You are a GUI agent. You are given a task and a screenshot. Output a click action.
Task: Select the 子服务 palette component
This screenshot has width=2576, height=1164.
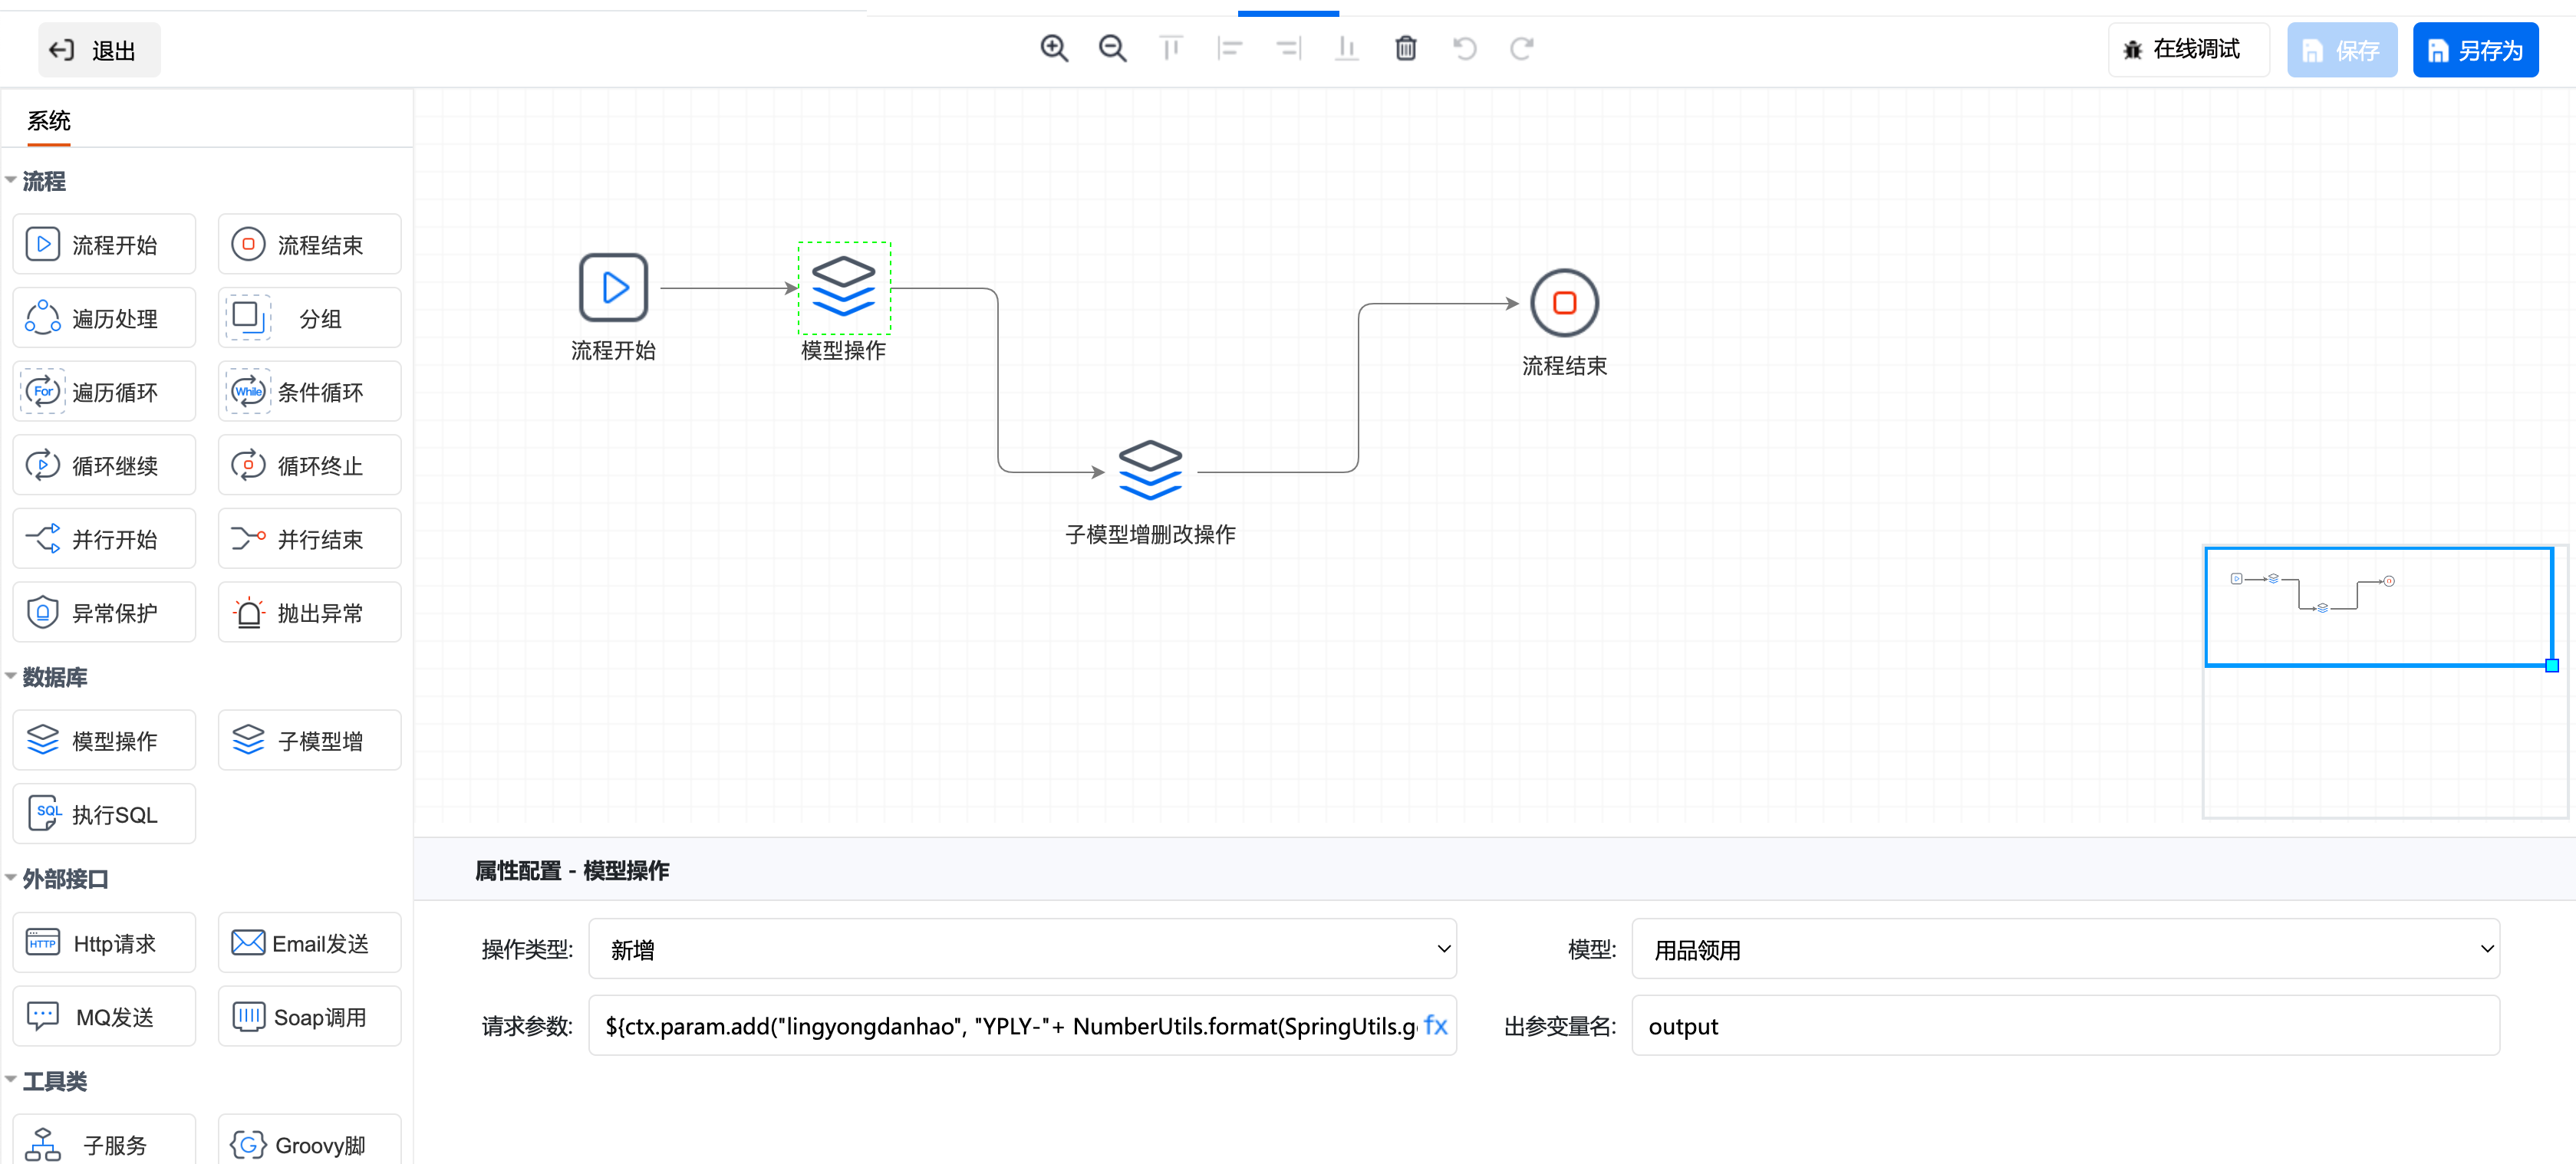click(104, 1140)
